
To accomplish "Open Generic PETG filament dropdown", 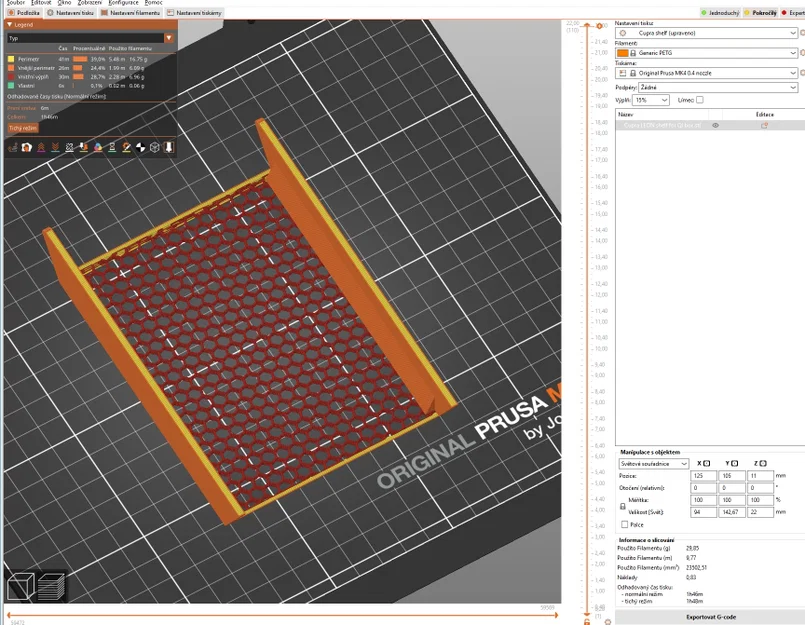I will [x=706, y=53].
